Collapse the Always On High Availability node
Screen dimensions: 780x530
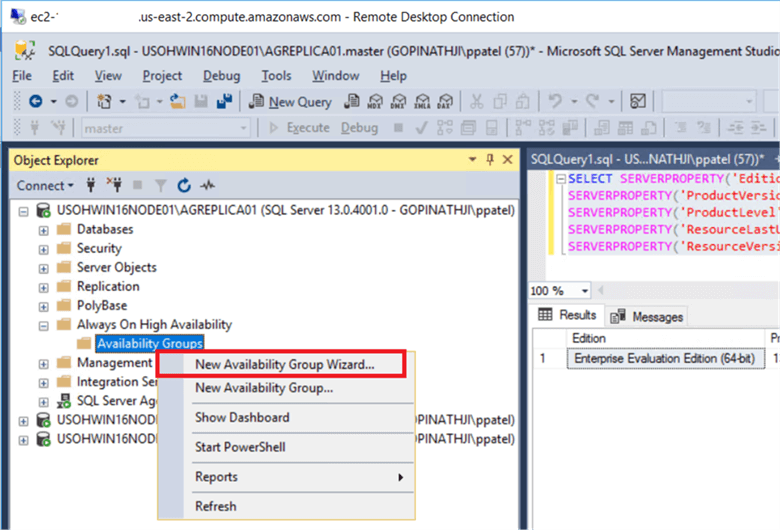tap(43, 325)
